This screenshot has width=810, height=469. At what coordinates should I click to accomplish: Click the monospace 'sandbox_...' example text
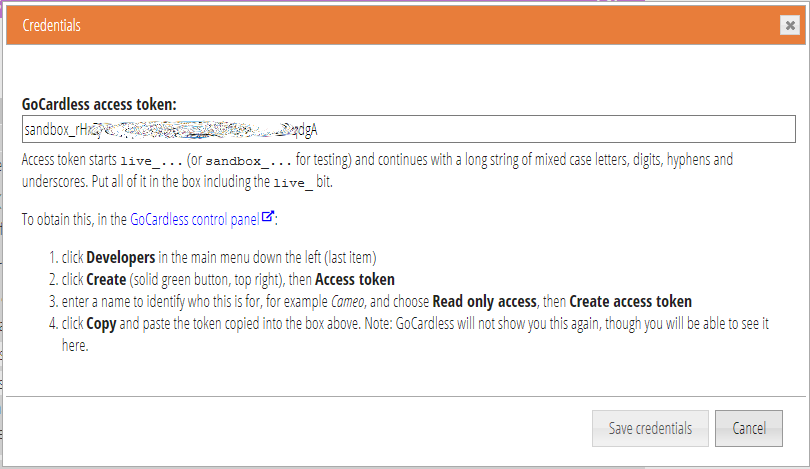point(248,161)
